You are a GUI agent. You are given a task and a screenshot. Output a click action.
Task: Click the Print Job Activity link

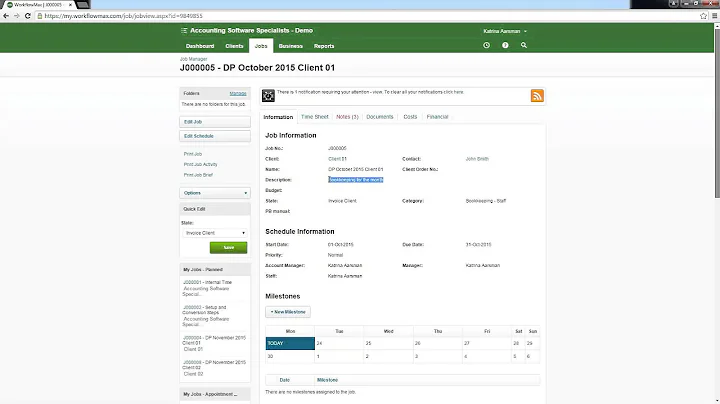tap(201, 164)
